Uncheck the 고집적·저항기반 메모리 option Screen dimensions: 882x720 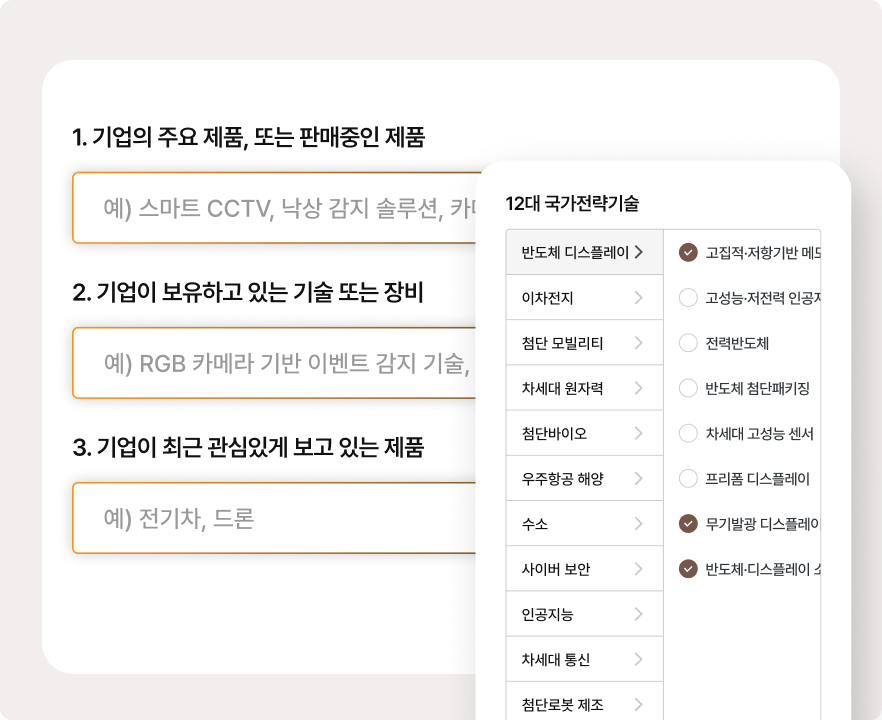pos(688,252)
